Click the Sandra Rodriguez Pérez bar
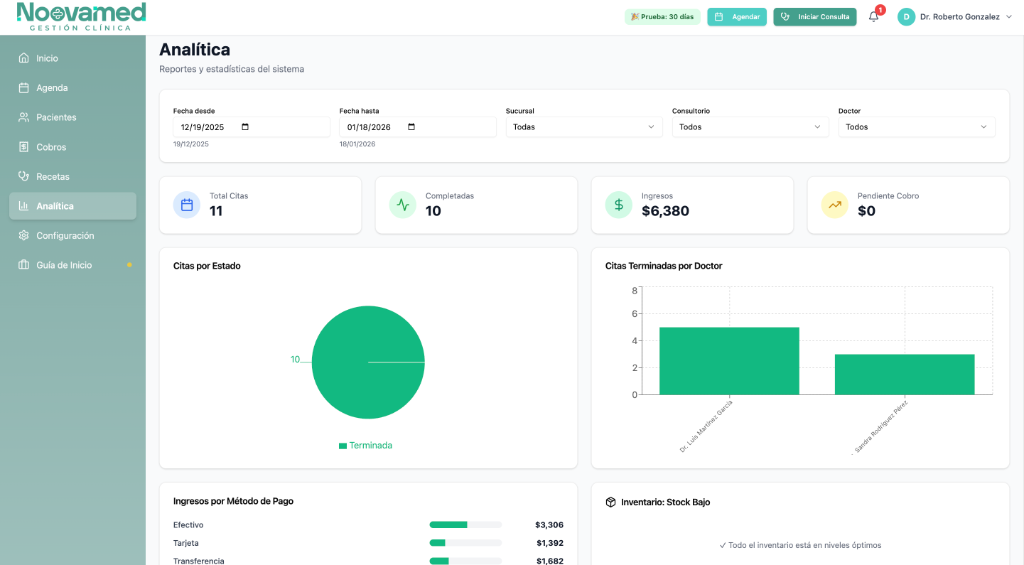Image resolution: width=1024 pixels, height=565 pixels. (904, 374)
